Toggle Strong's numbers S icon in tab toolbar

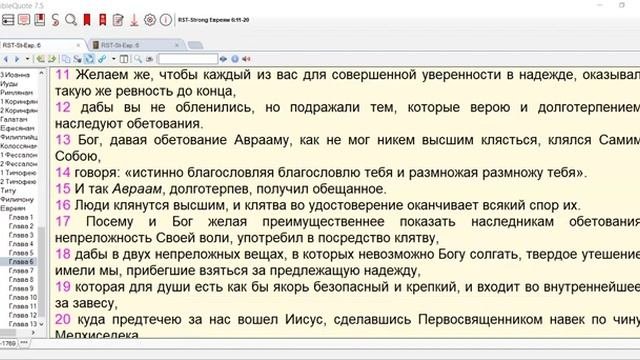point(78,59)
